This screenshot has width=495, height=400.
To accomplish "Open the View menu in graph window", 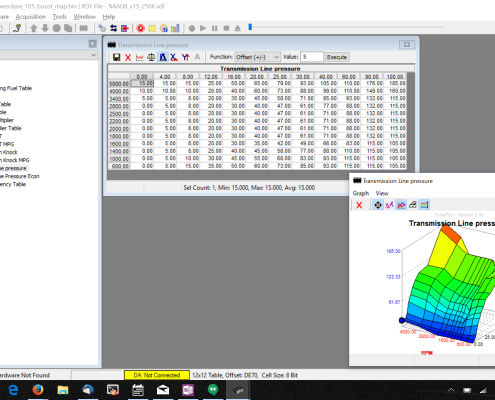I will 382,193.
